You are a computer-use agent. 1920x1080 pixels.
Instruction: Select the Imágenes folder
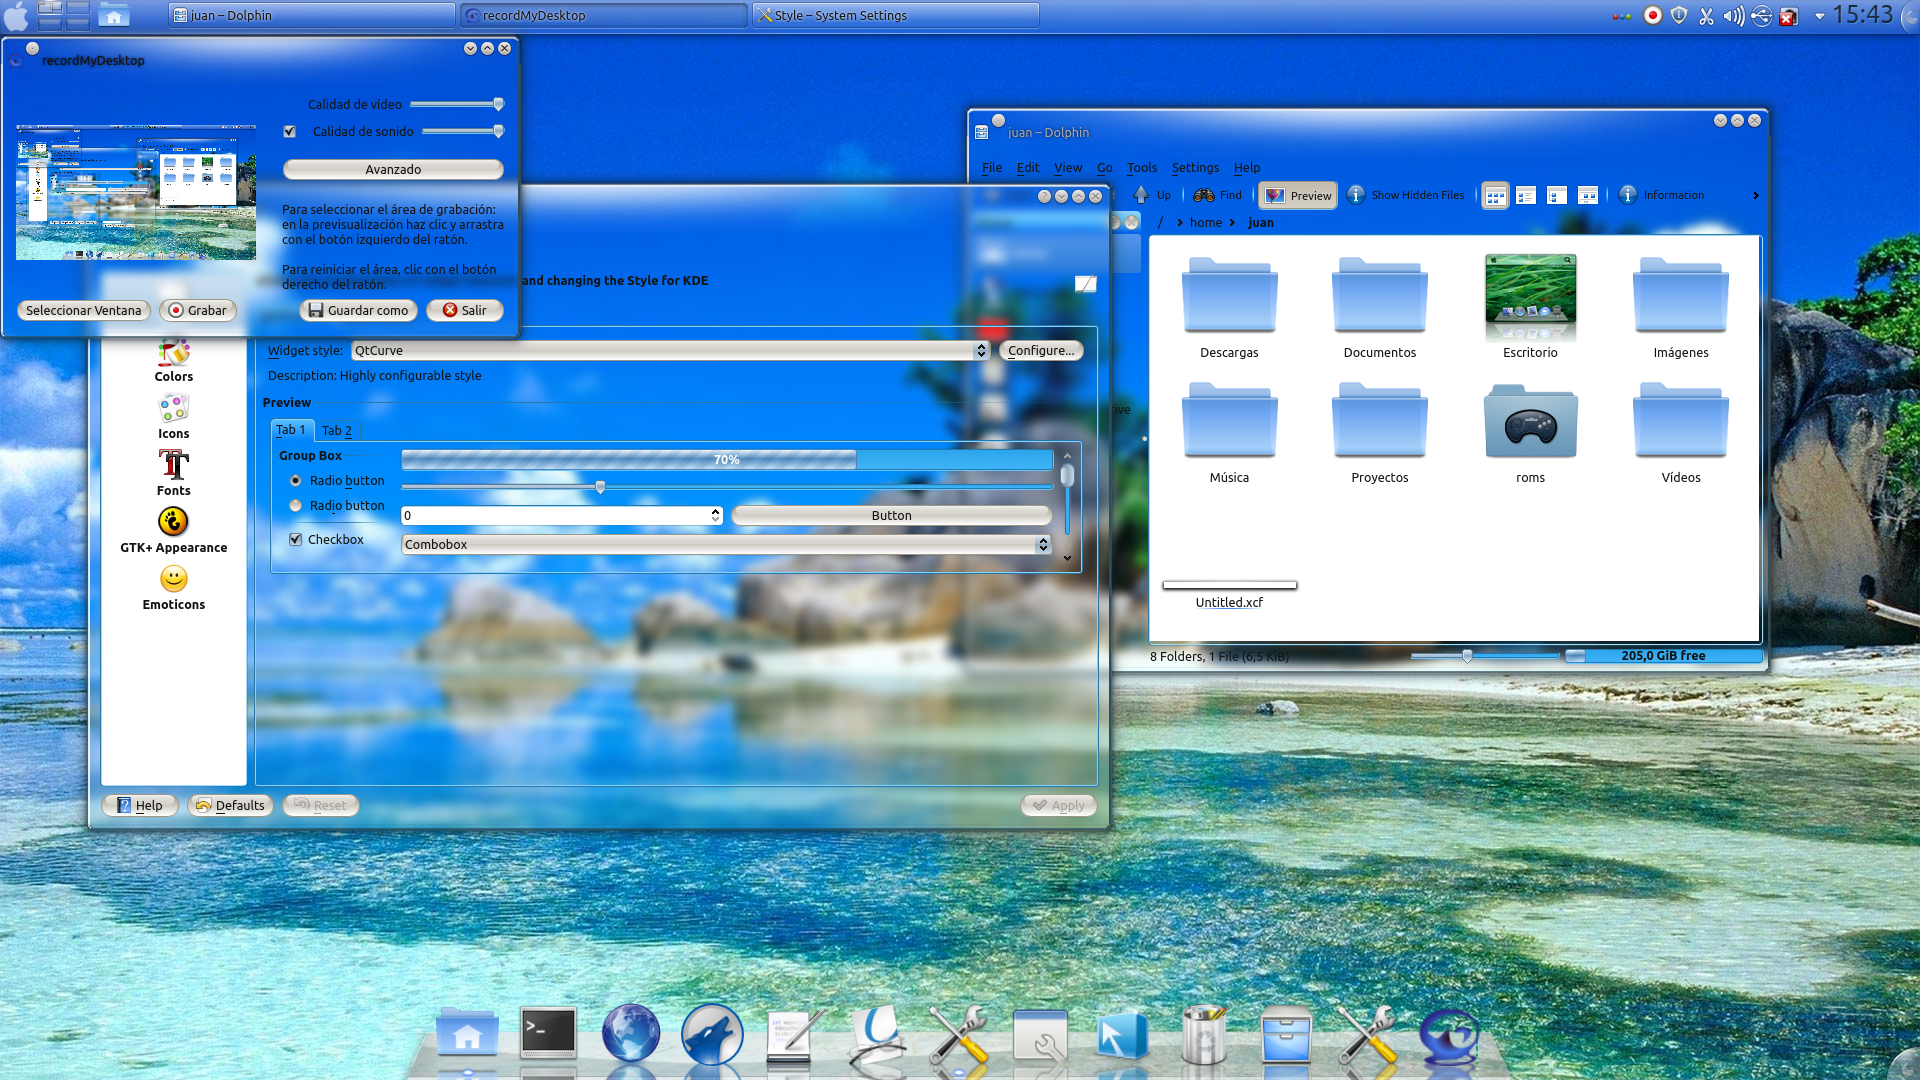pyautogui.click(x=1680, y=308)
